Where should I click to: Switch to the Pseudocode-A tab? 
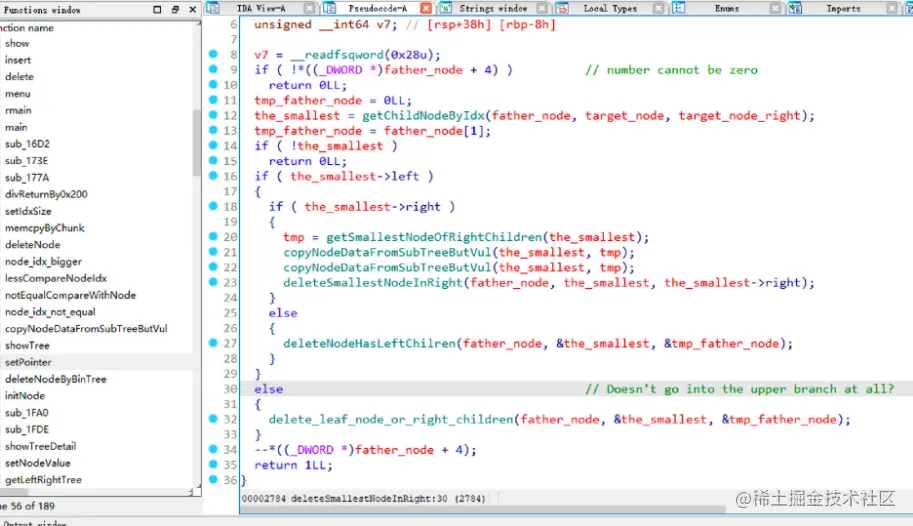(377, 8)
